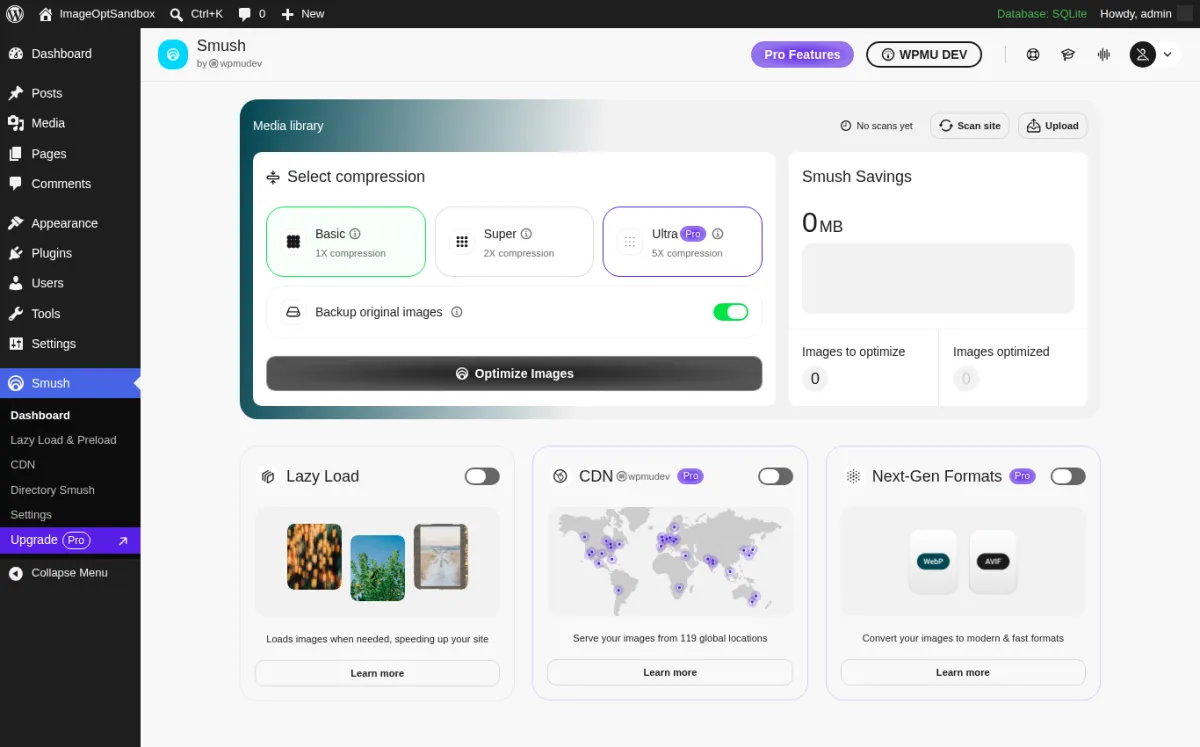The image size is (1200, 747).
Task: Click the Backup drive icon
Action: (x=293, y=312)
